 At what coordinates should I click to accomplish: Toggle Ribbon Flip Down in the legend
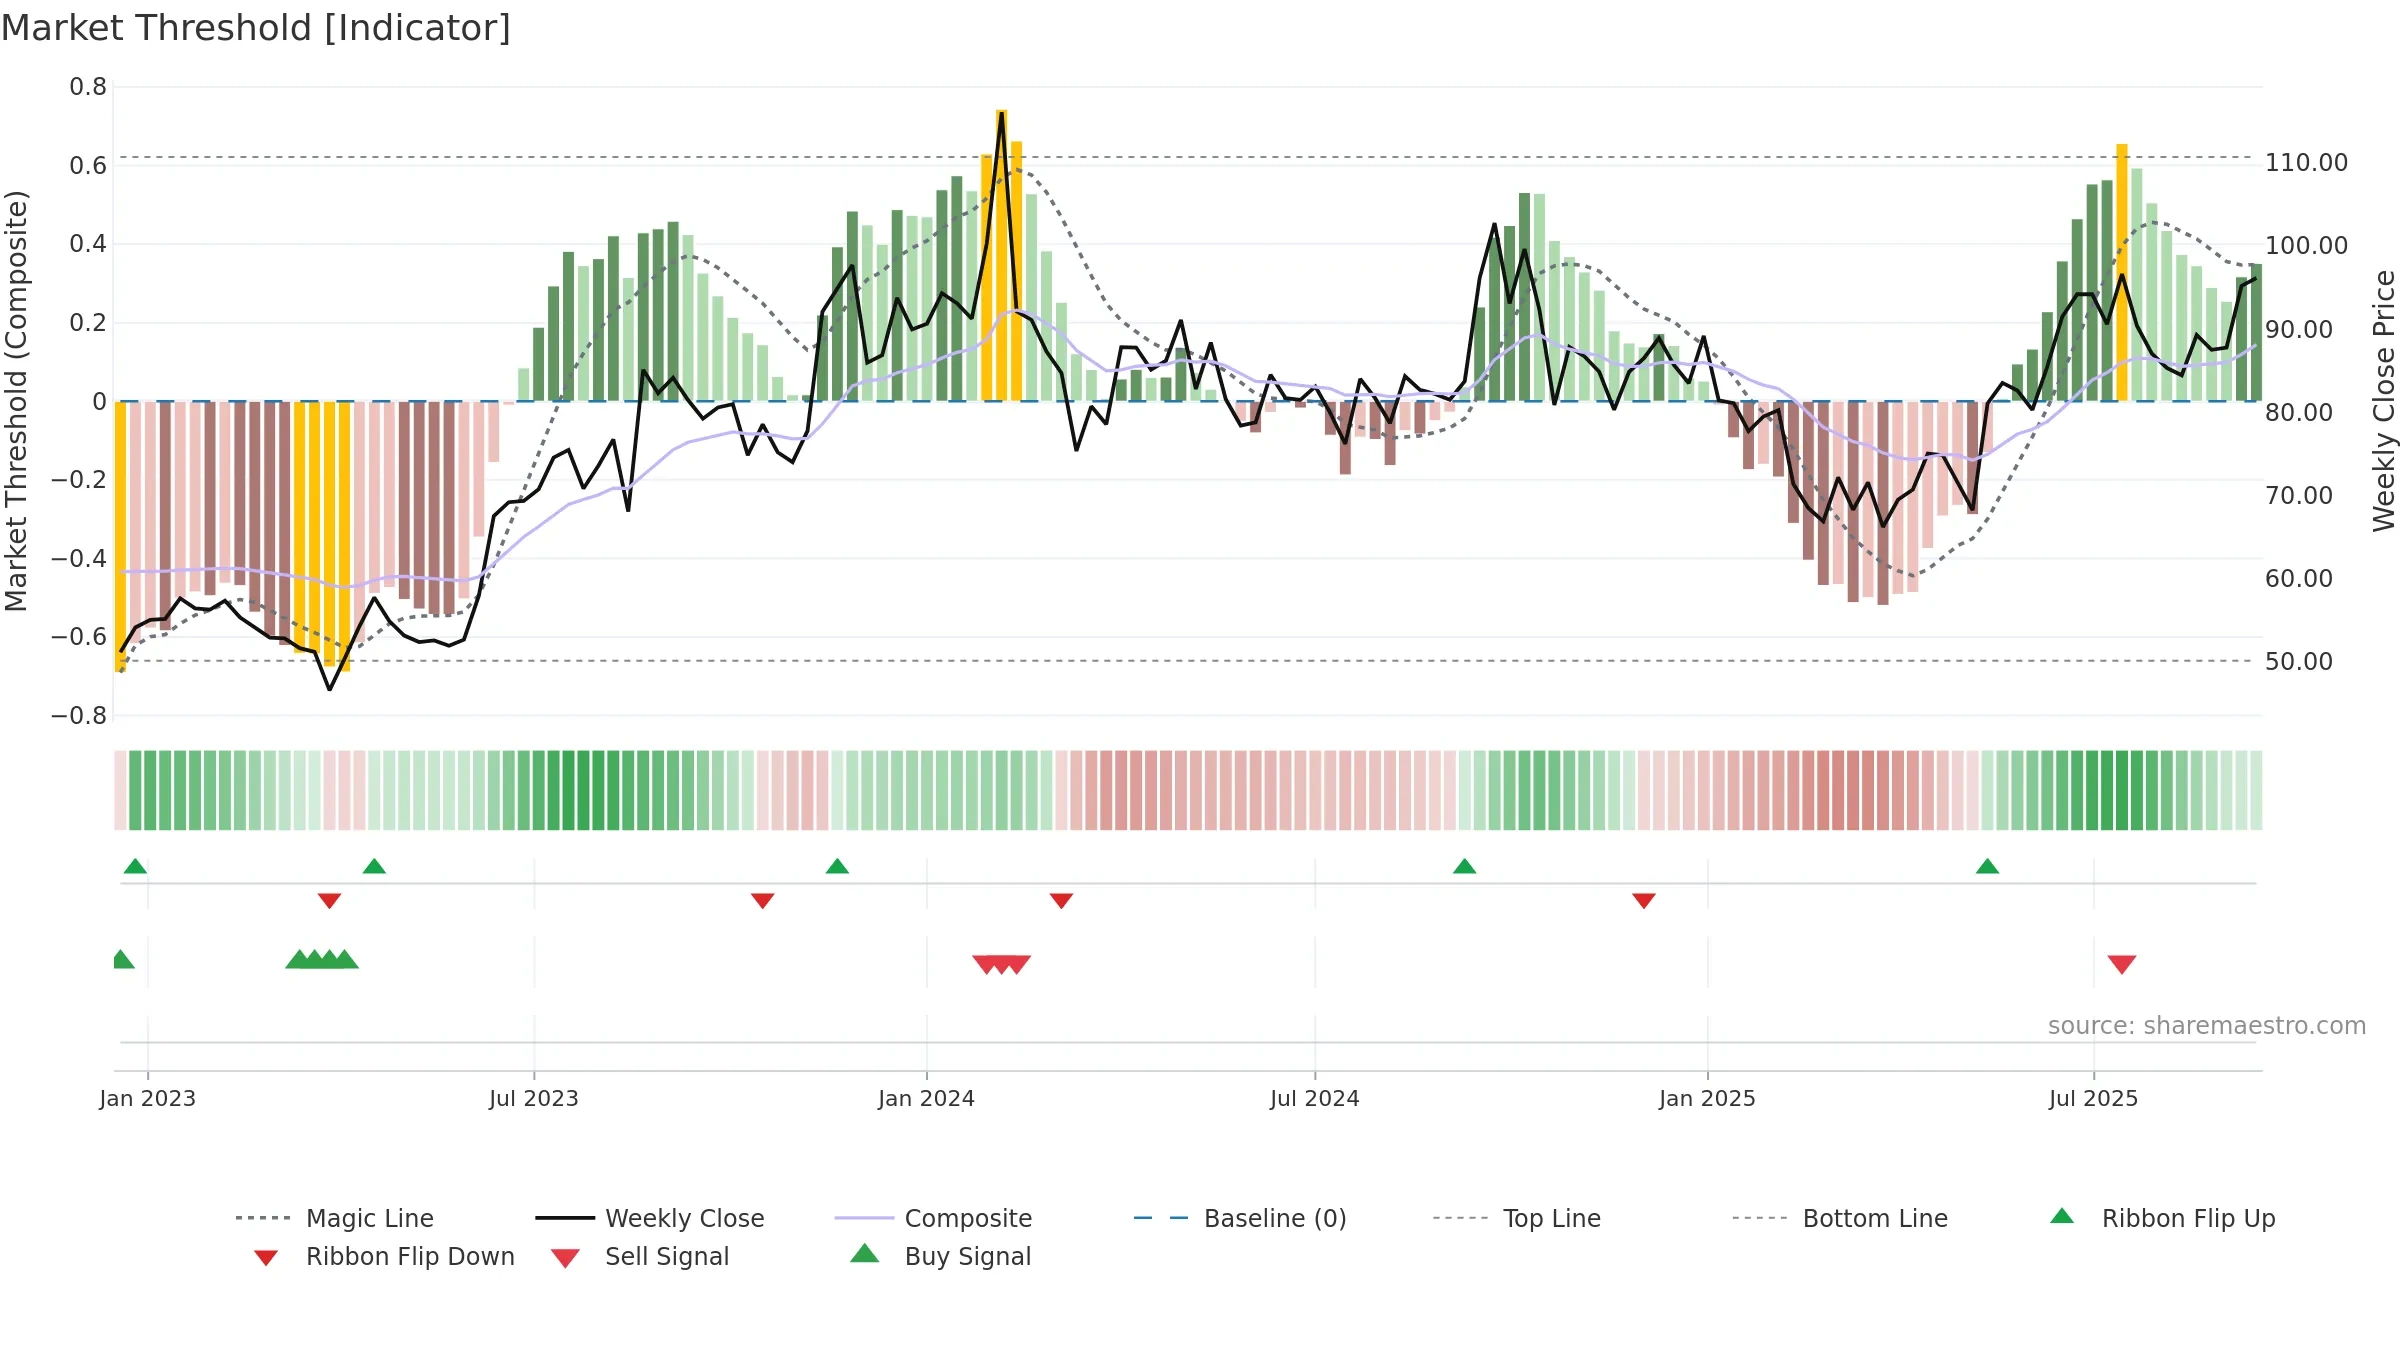384,1256
